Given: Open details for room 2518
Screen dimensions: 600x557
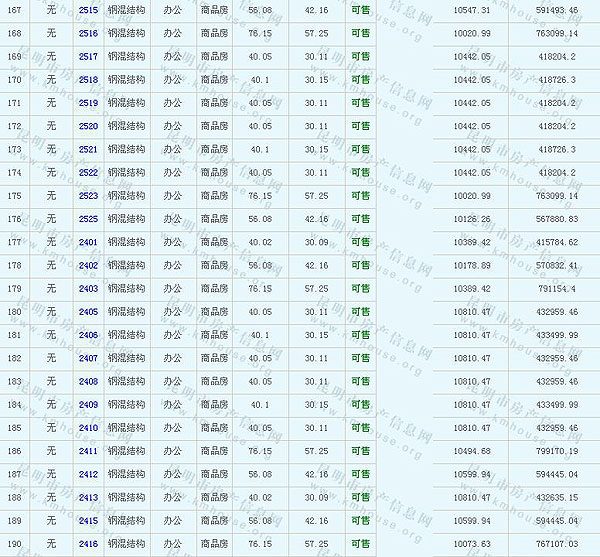Looking at the screenshot, I should 88,79.
